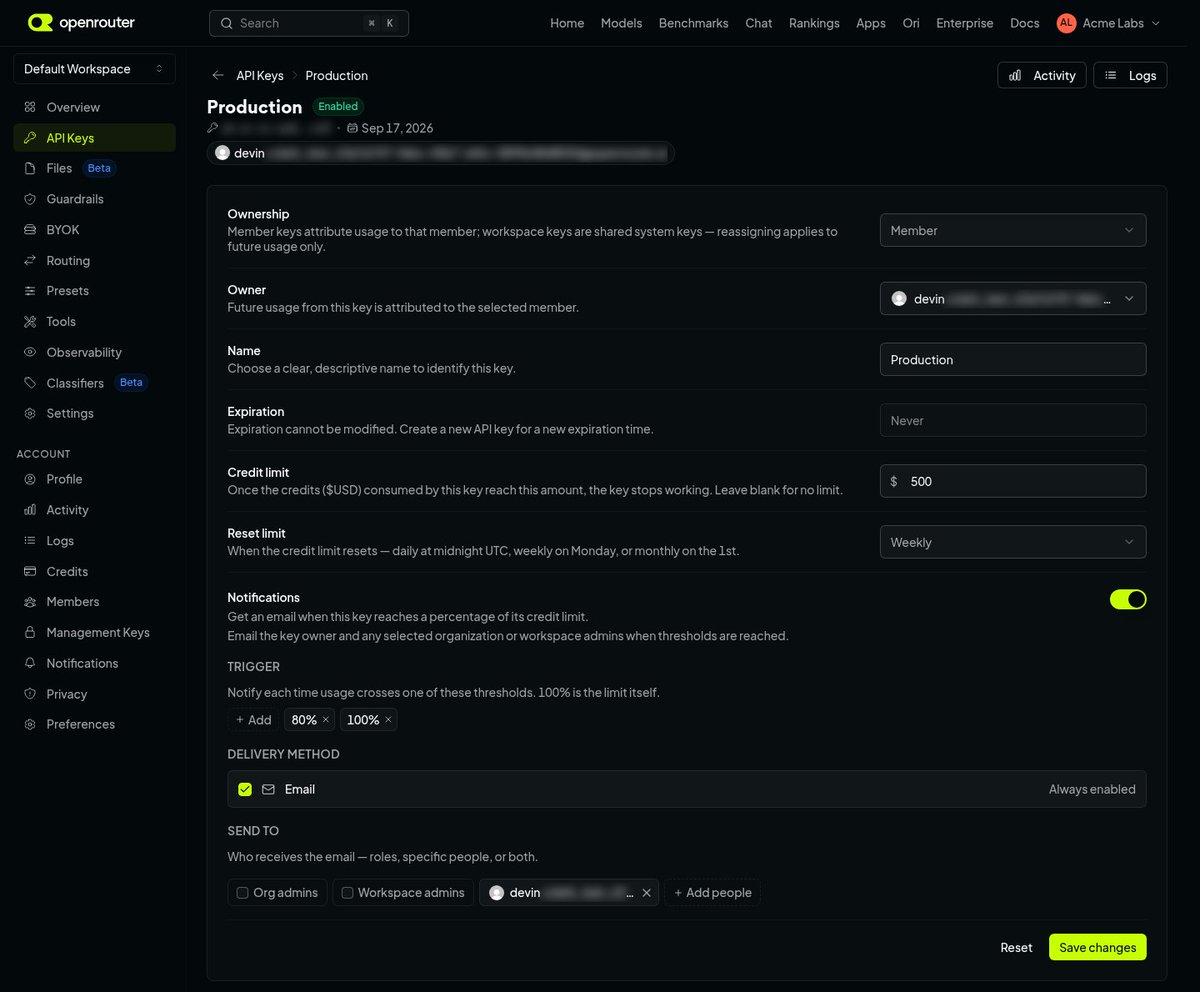Click the AL account avatar
1200x992 pixels.
point(1067,23)
